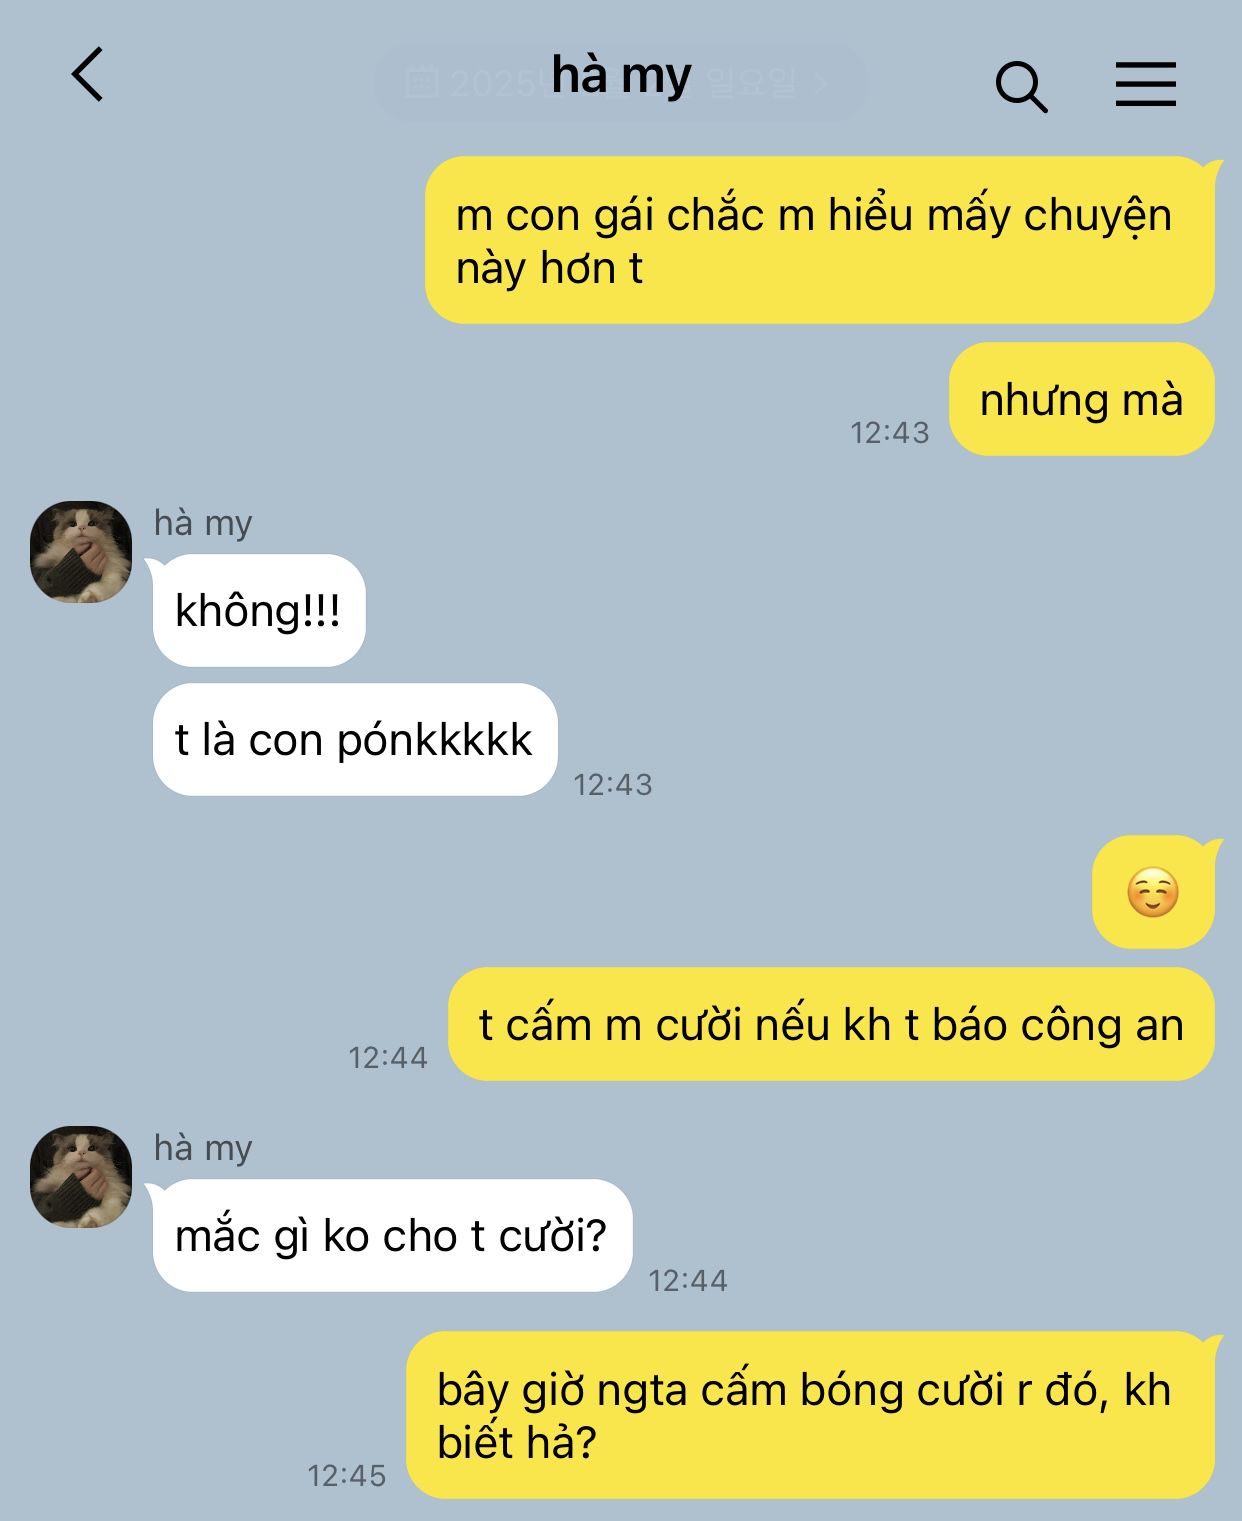Select 't cấm m cười nếu kh' message
The width and height of the screenshot is (1242, 1521).
(831, 1024)
